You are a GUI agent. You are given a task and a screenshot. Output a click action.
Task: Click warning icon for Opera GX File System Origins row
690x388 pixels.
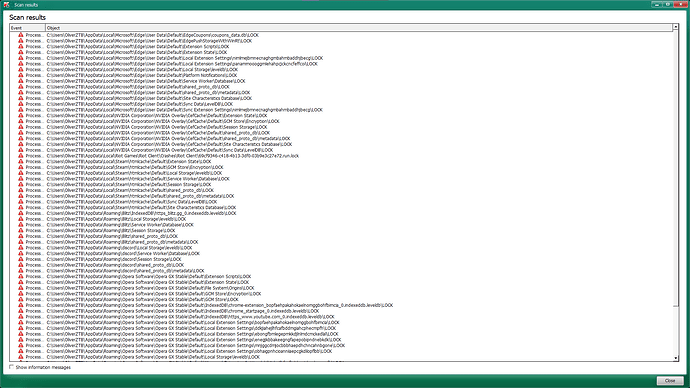(21, 288)
